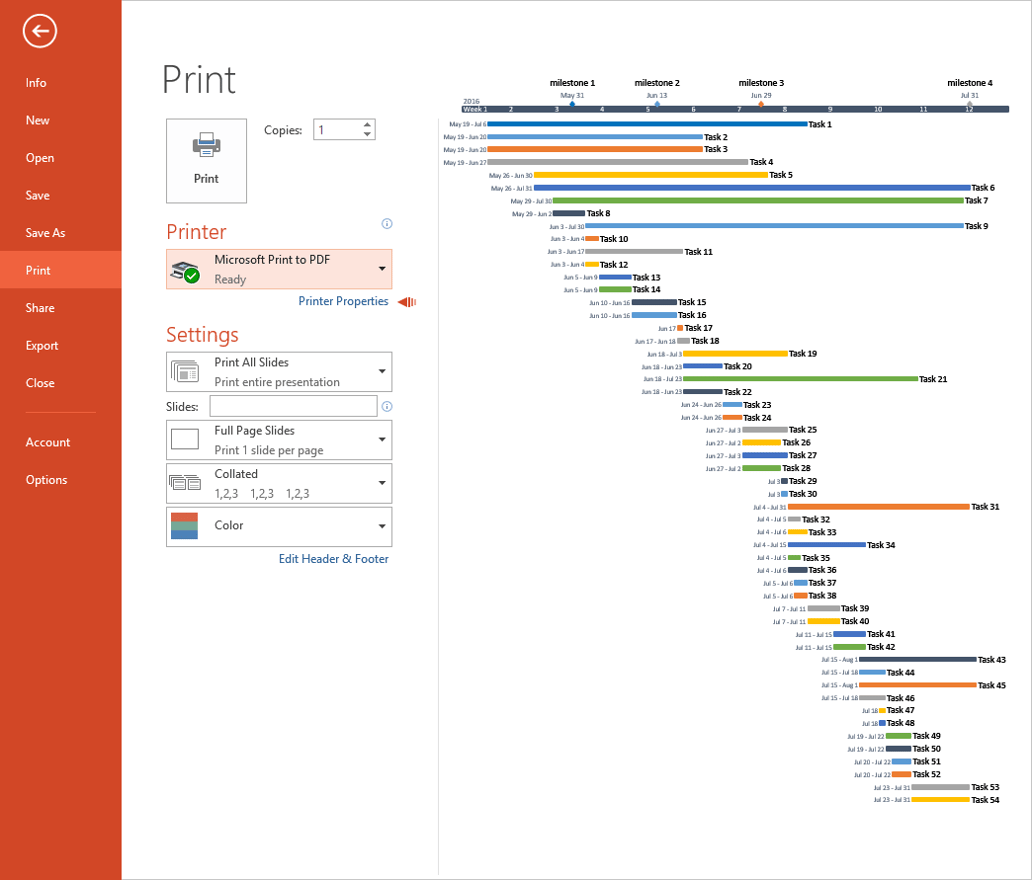Screen dimensions: 1032x880
Task: Click the Print All Slides preview icon
Action: point(186,371)
